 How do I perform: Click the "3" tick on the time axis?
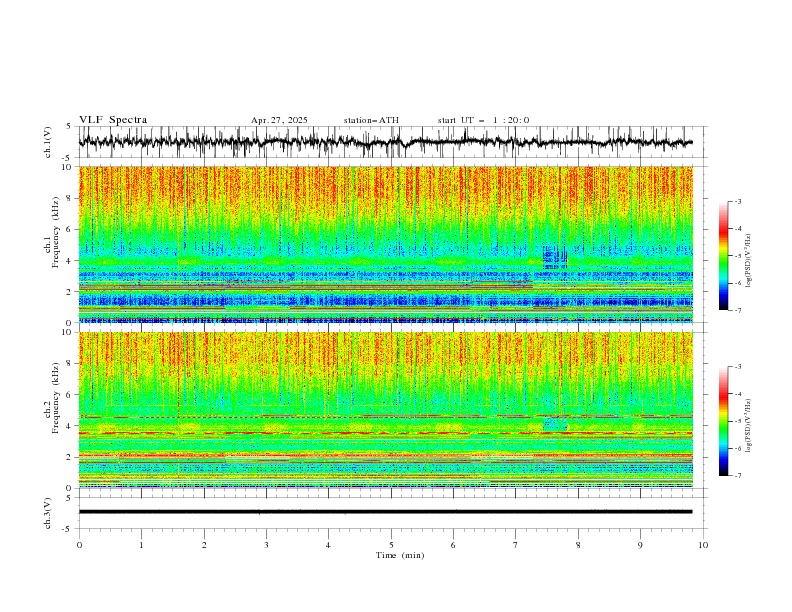click(x=266, y=545)
